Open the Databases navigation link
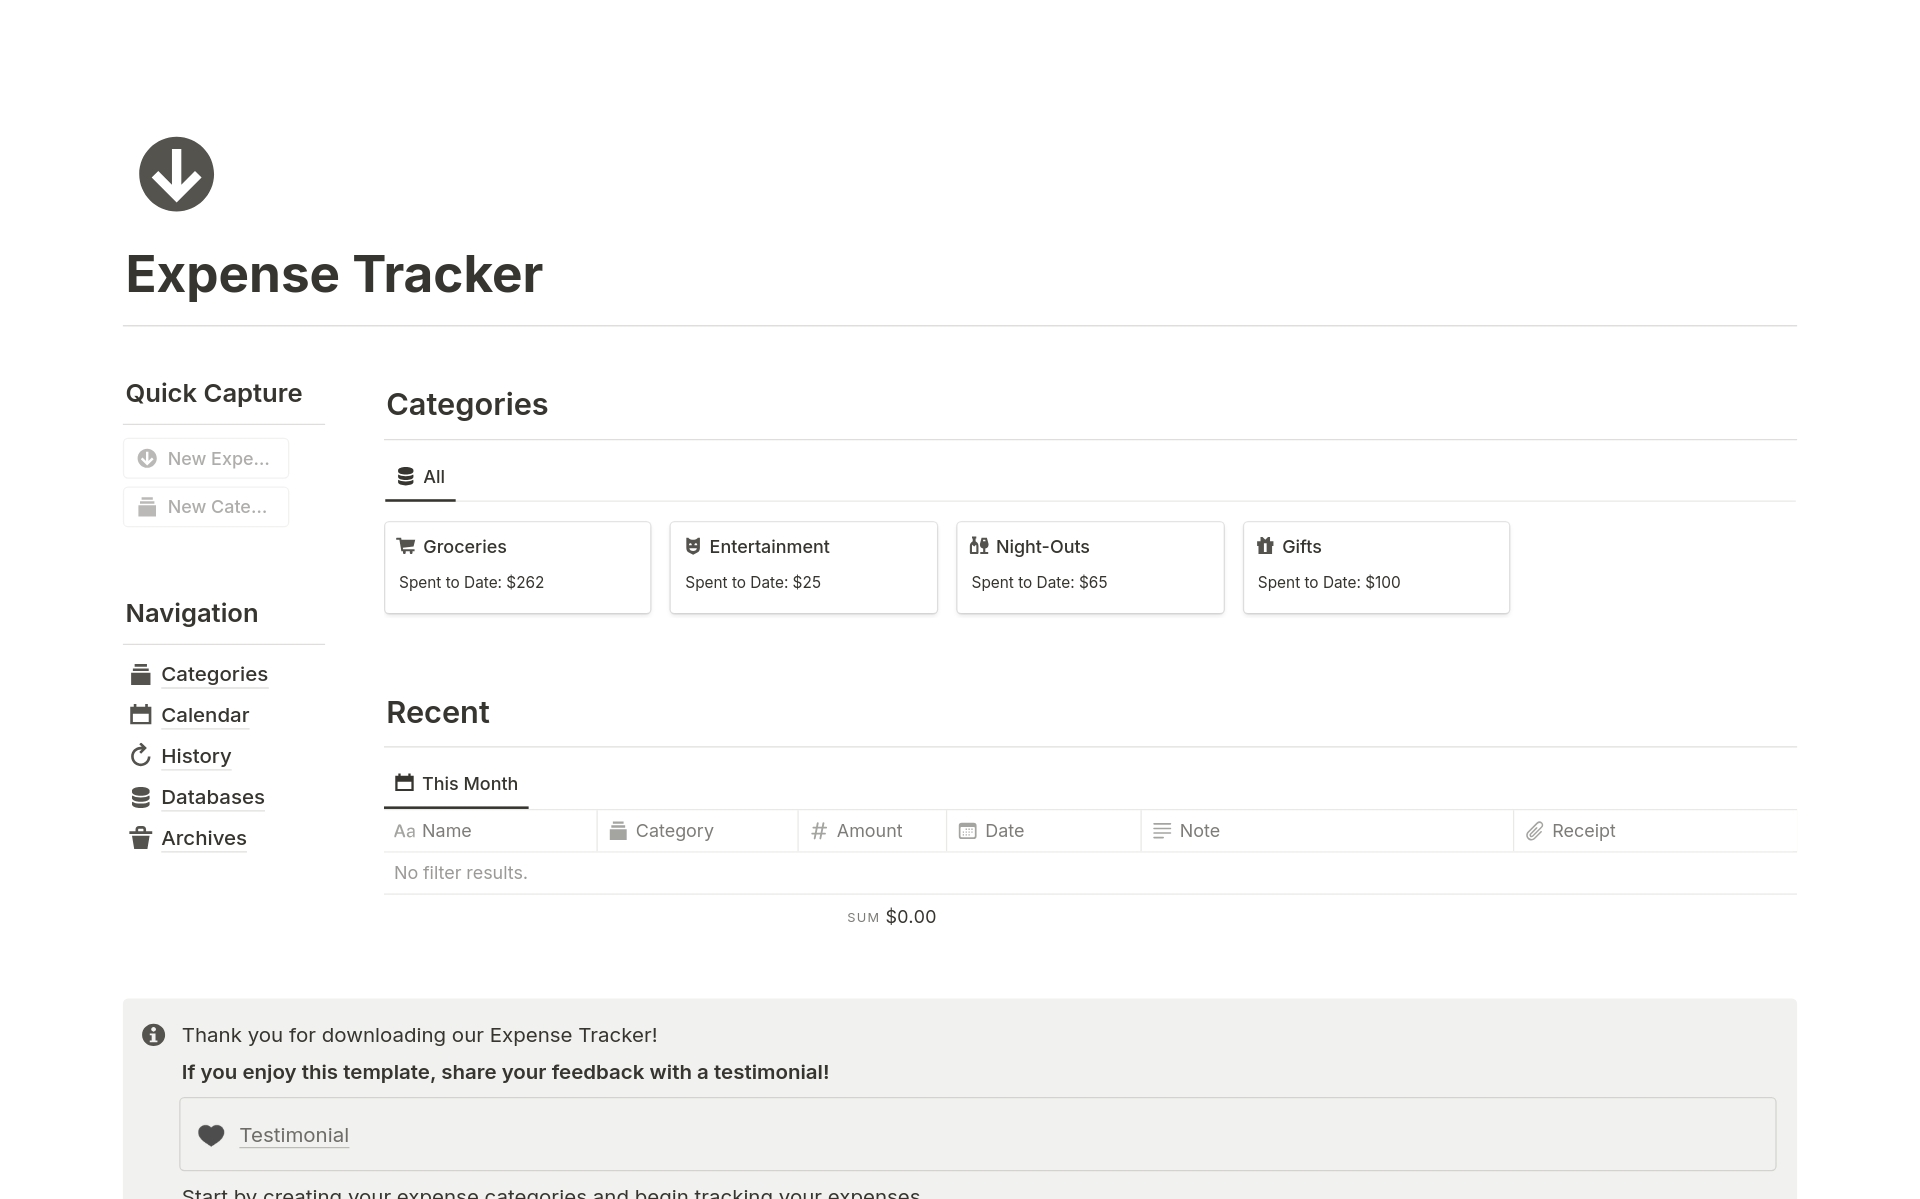1920x1199 pixels. tap(212, 797)
